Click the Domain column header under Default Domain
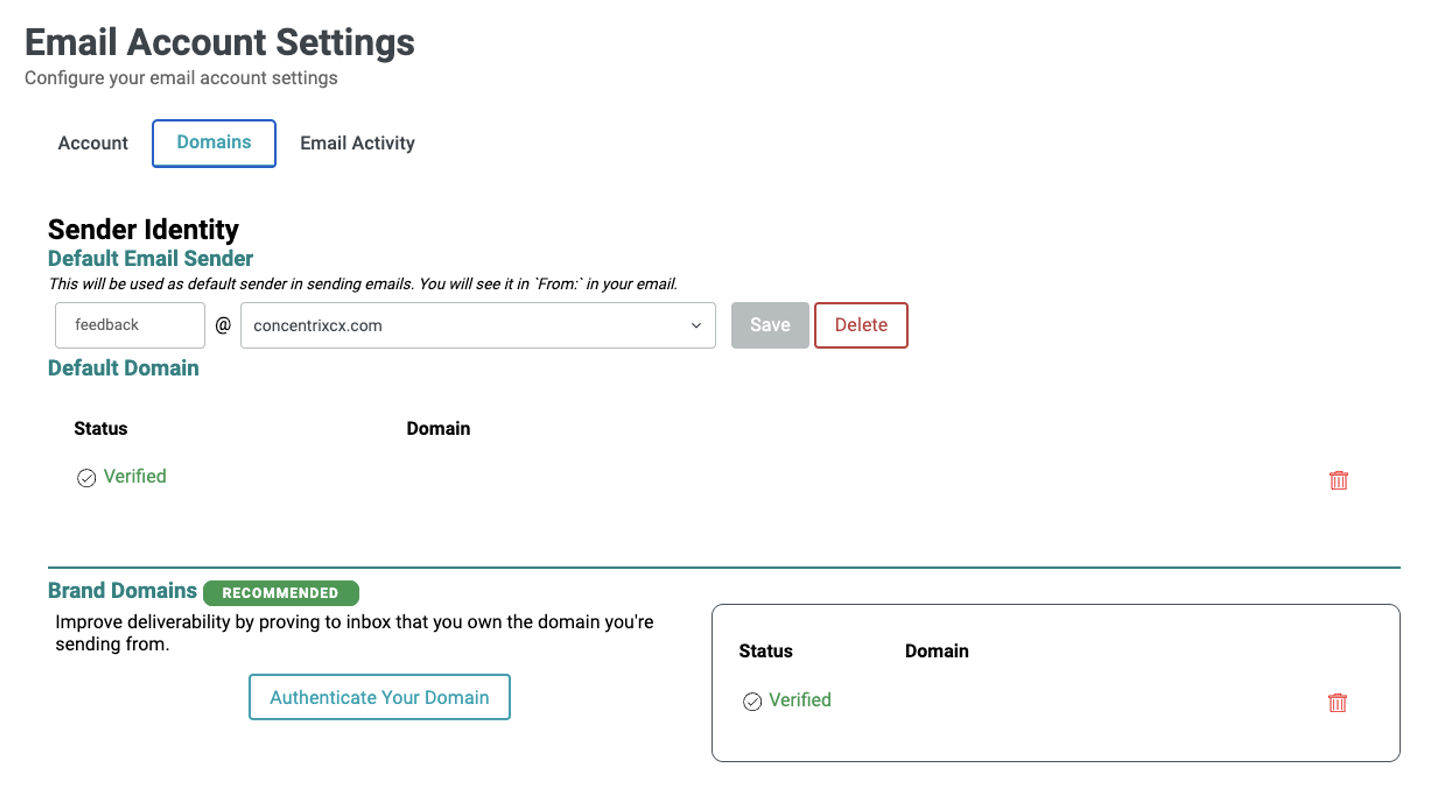The width and height of the screenshot is (1438, 790). click(438, 428)
